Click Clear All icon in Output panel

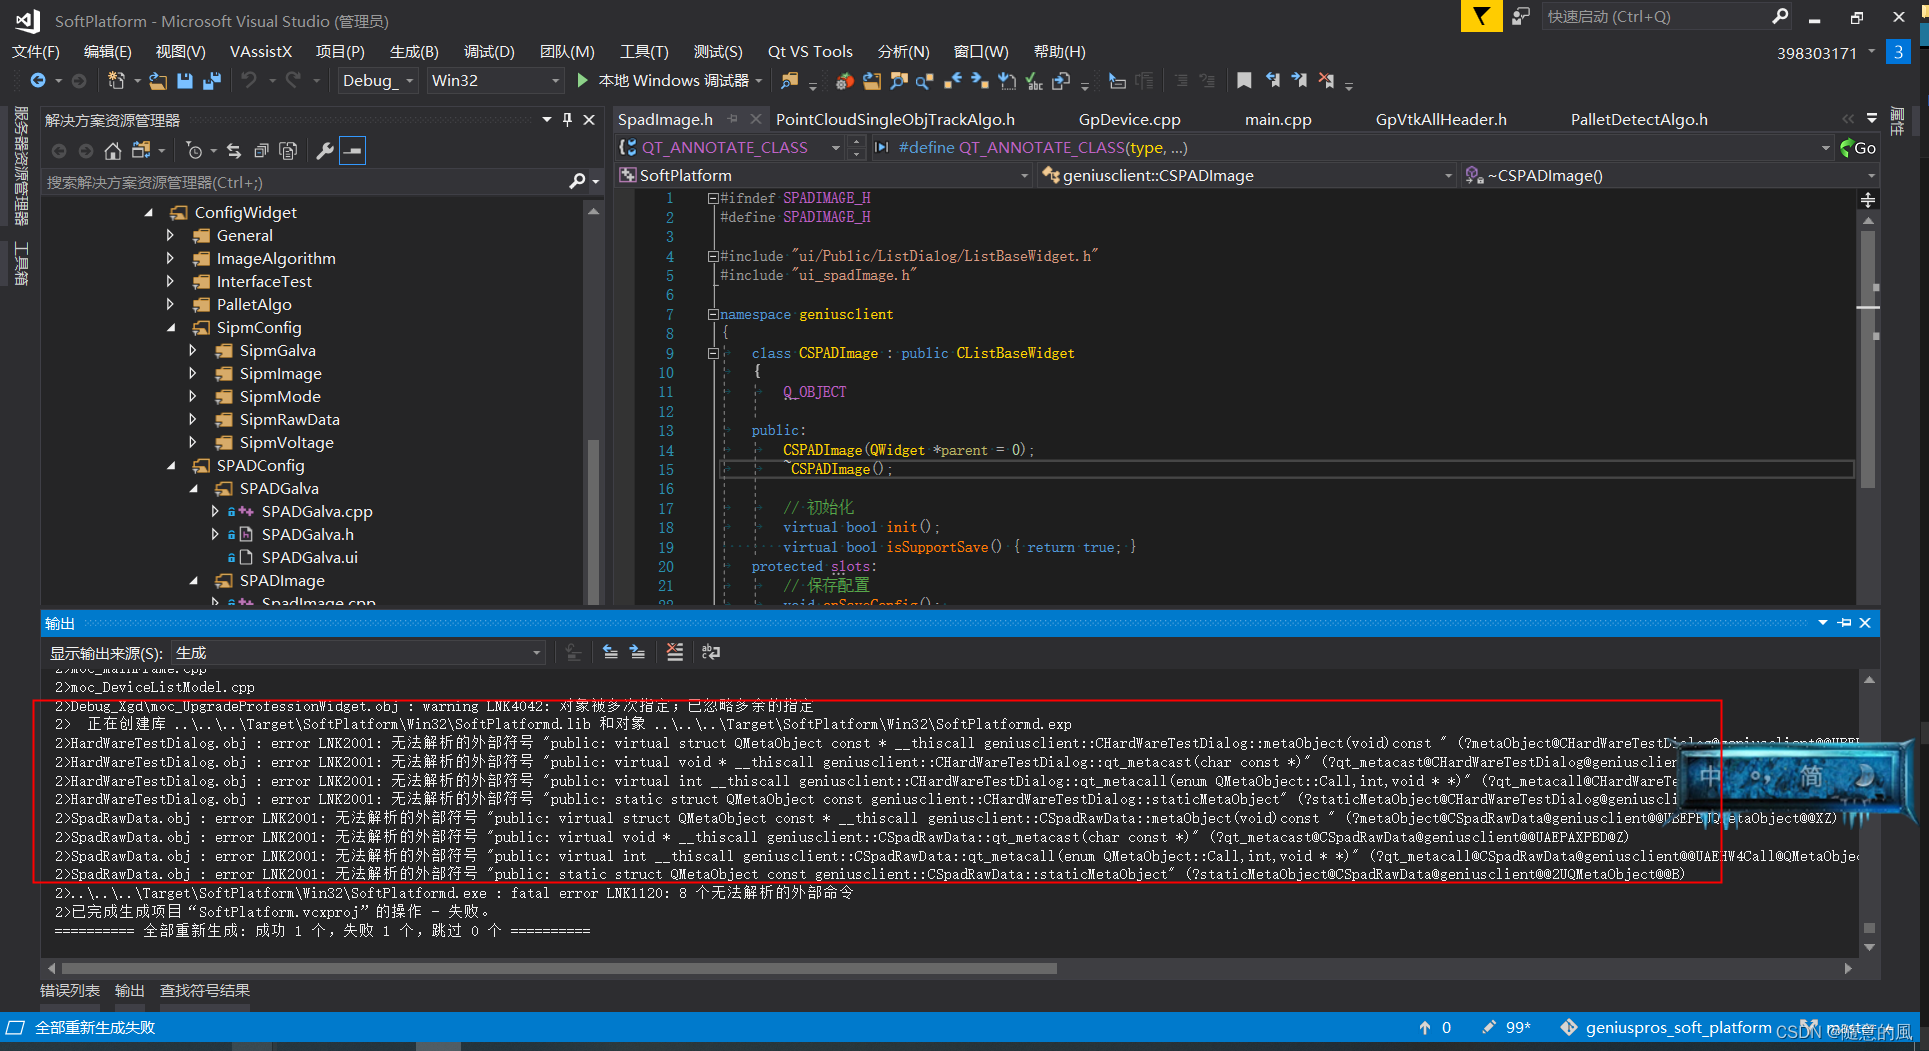point(675,652)
